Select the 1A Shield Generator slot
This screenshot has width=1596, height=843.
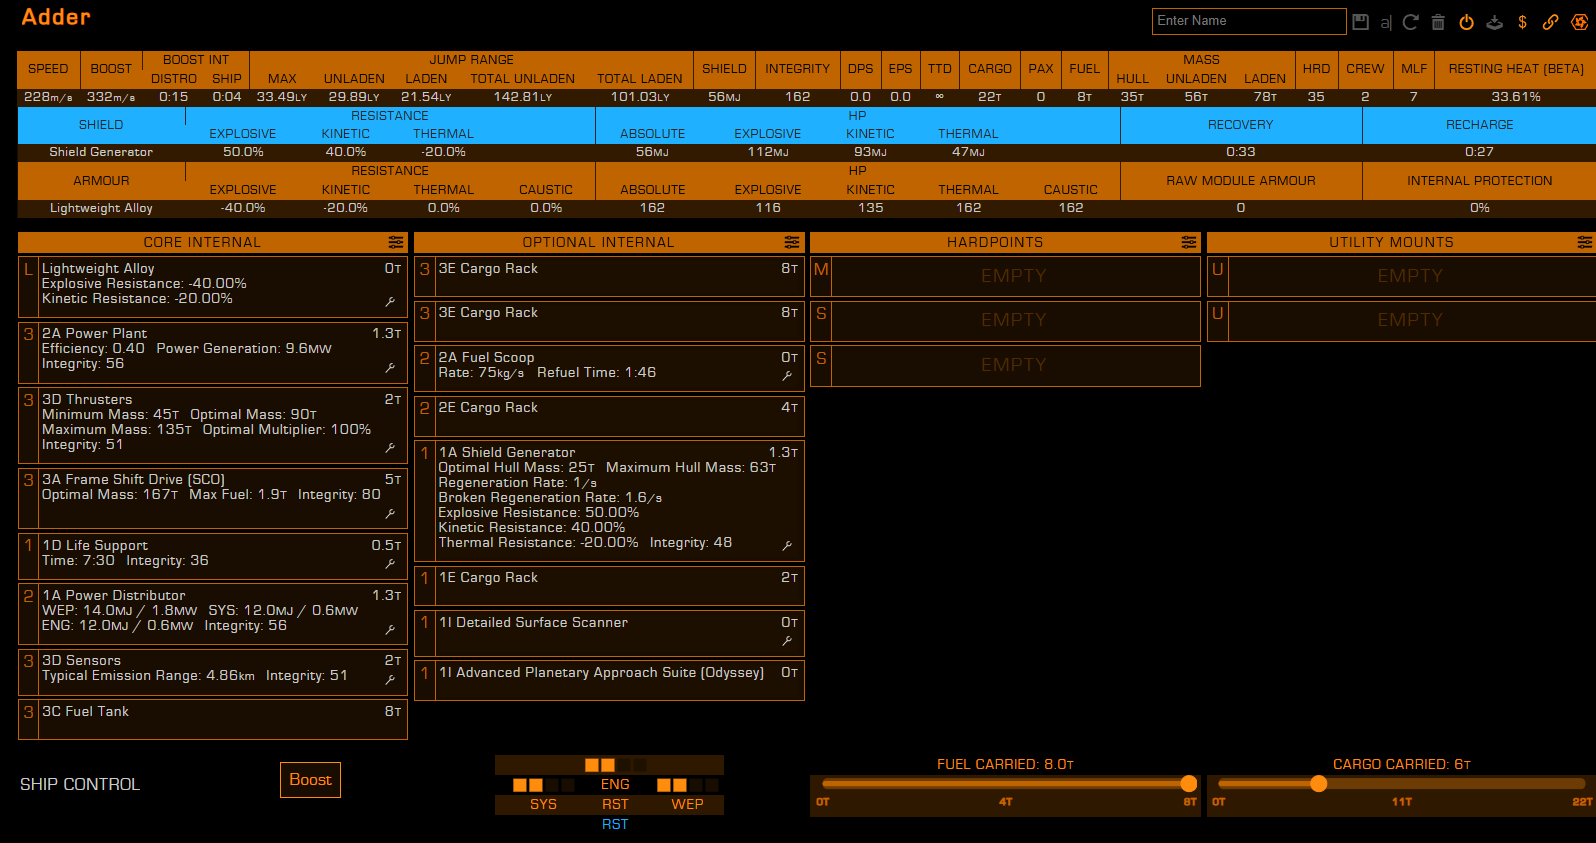tap(609, 501)
